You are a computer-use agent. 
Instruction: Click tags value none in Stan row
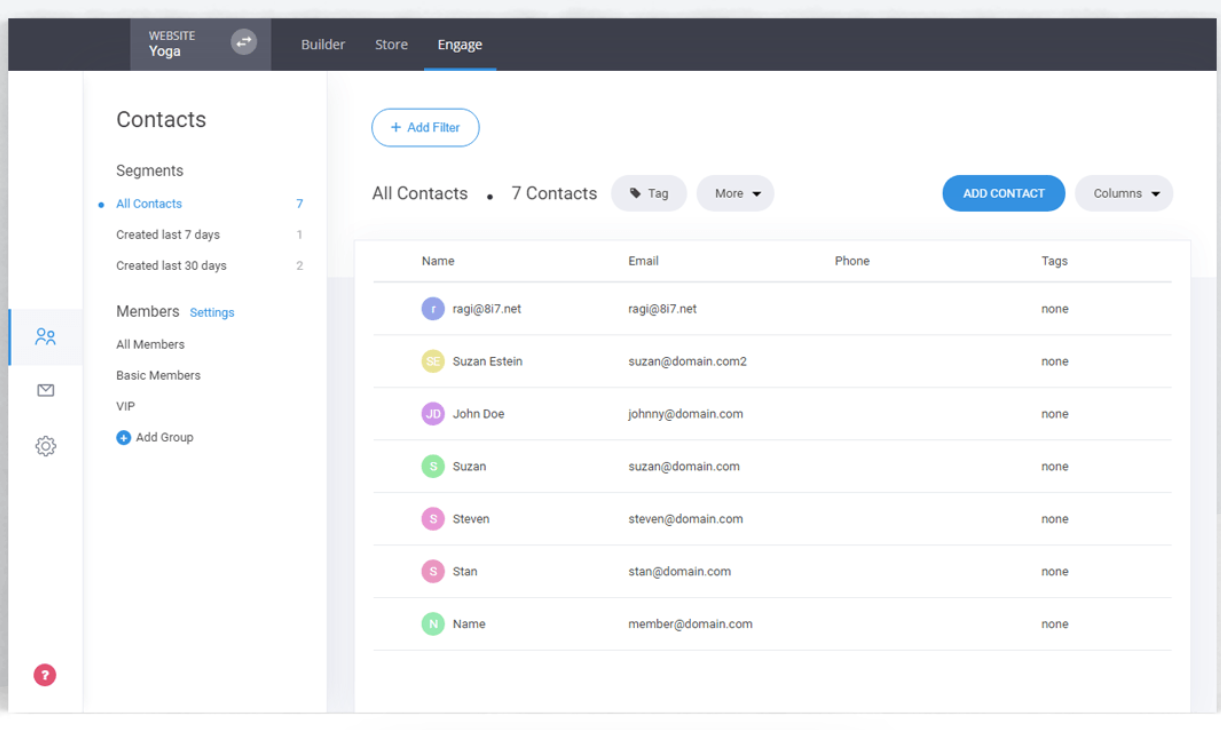[x=1054, y=571]
